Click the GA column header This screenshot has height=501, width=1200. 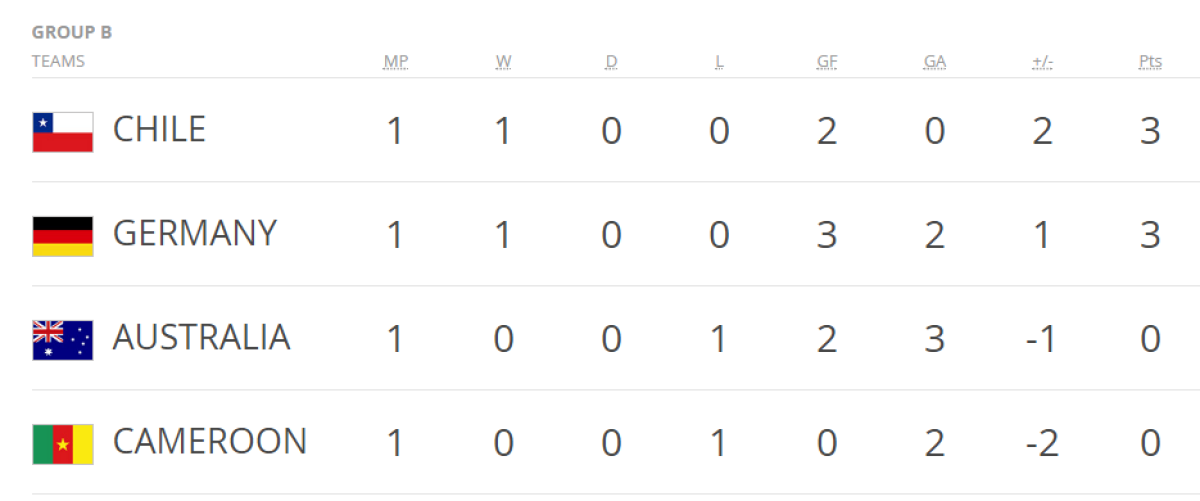tap(935, 62)
